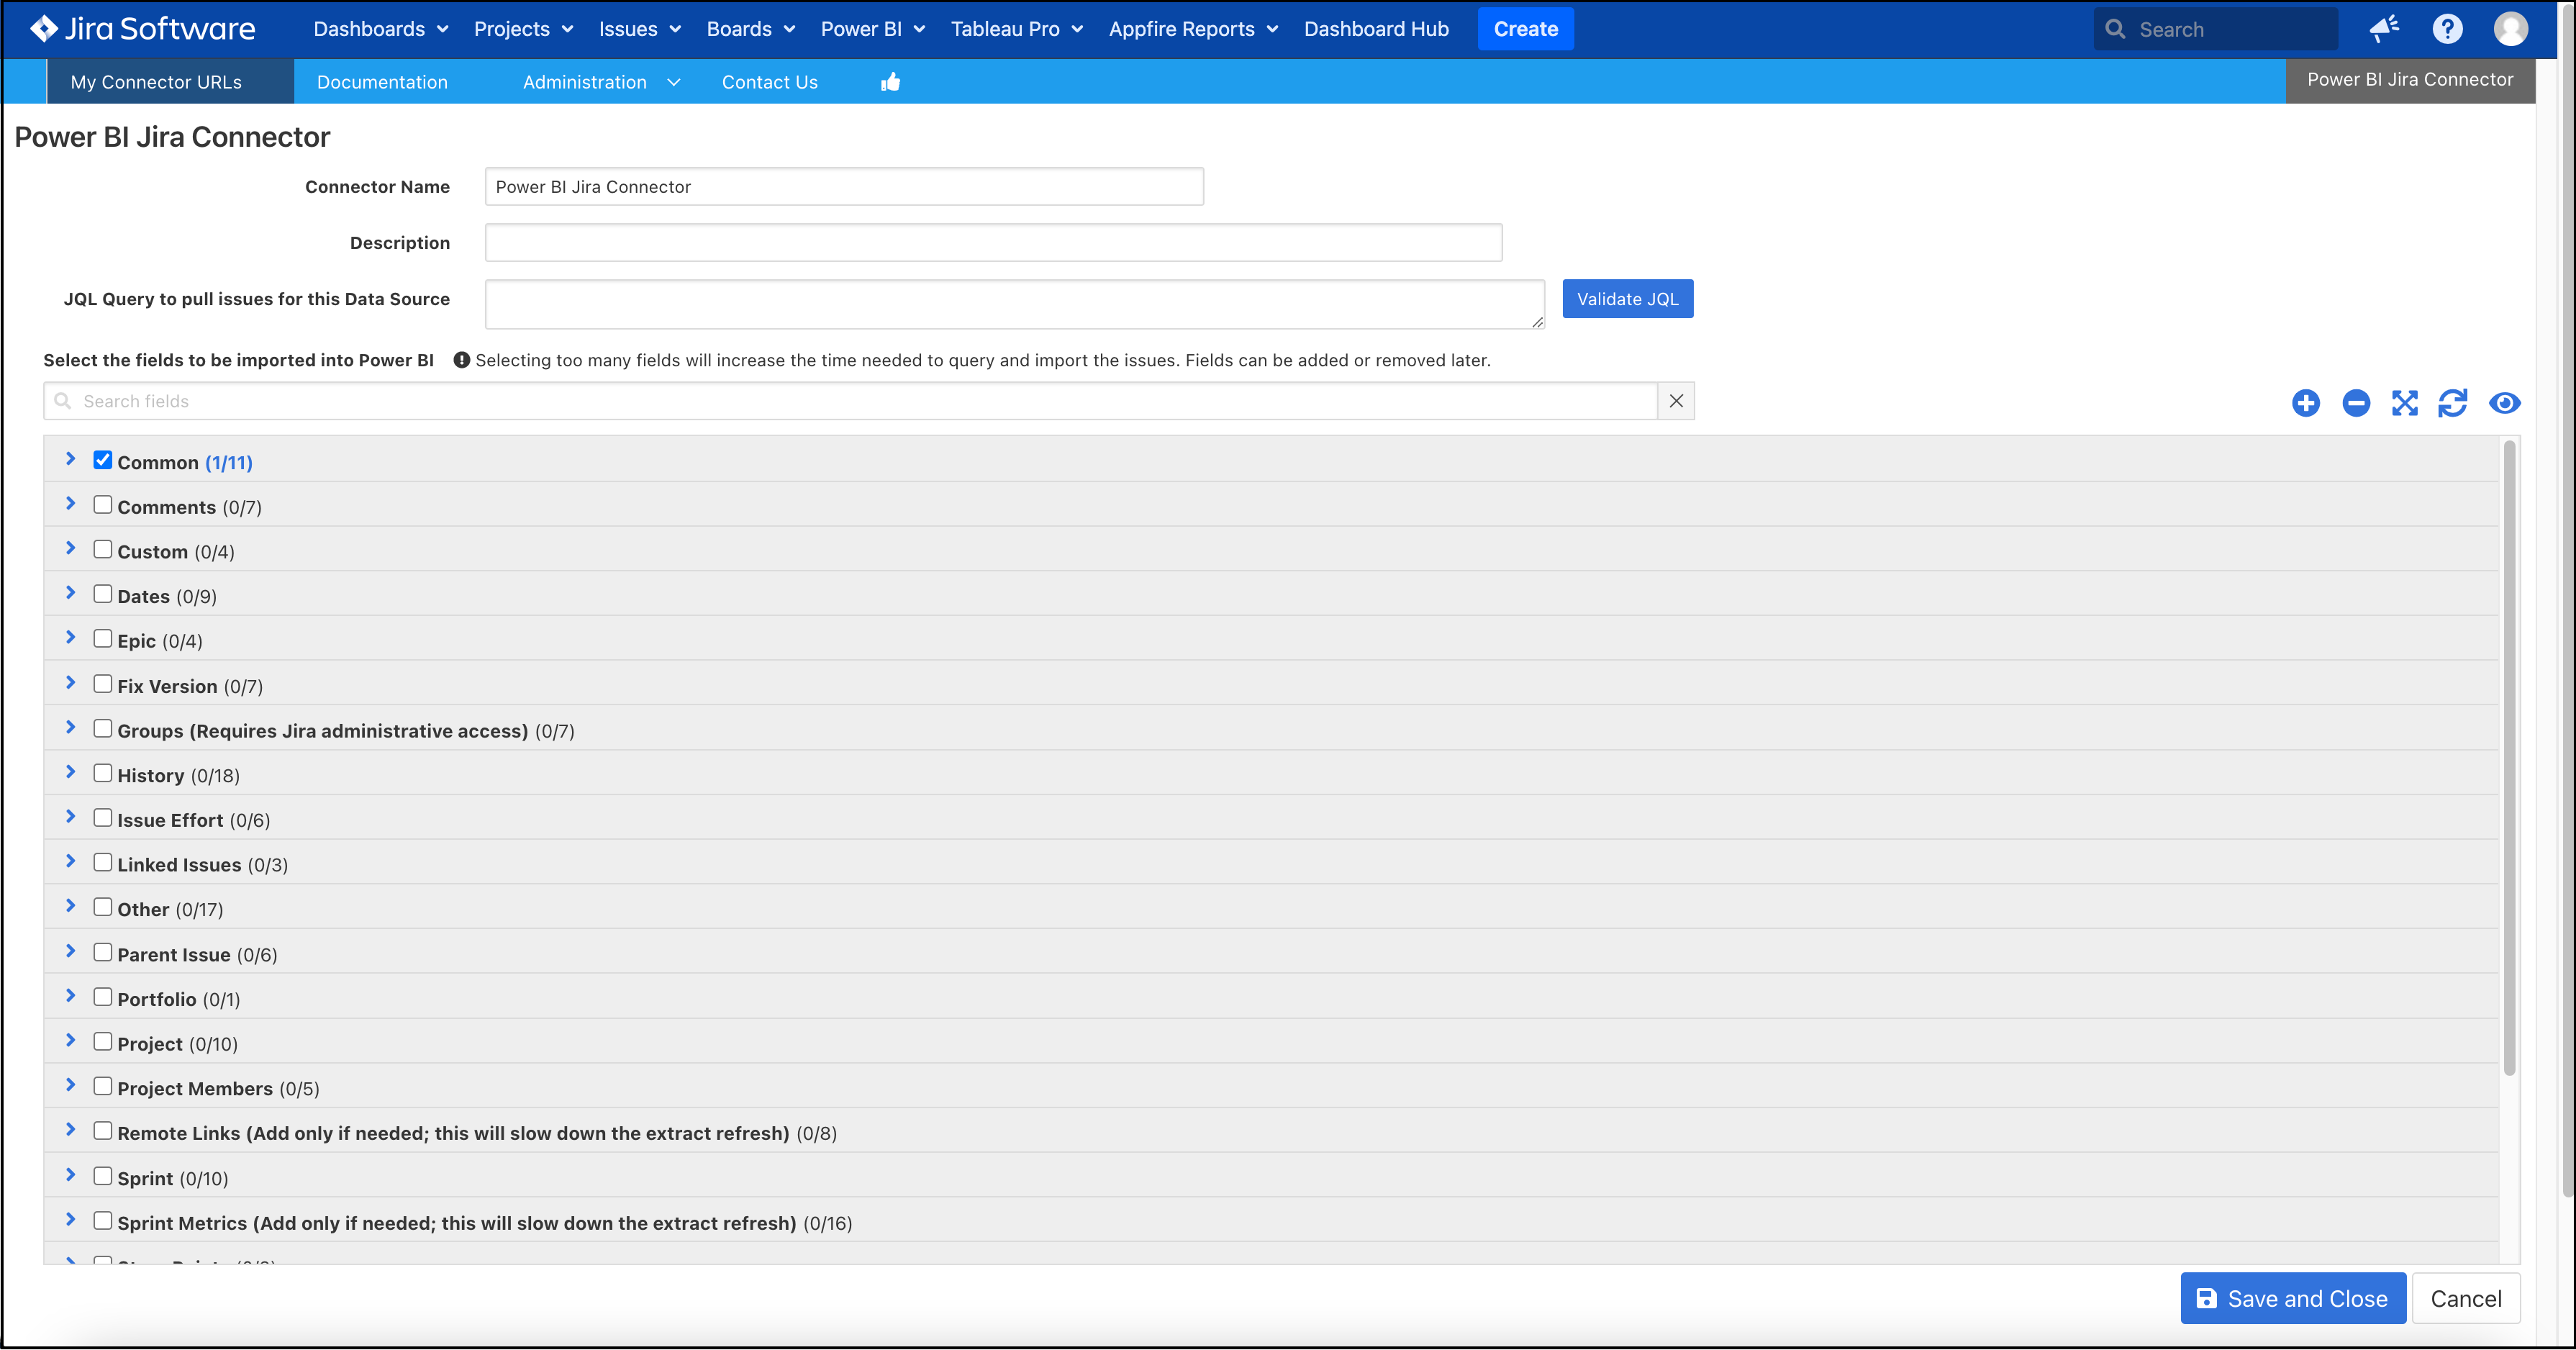Click the Power BI Jira Connector header label
This screenshot has height=1350, width=2576.
coord(2409,80)
